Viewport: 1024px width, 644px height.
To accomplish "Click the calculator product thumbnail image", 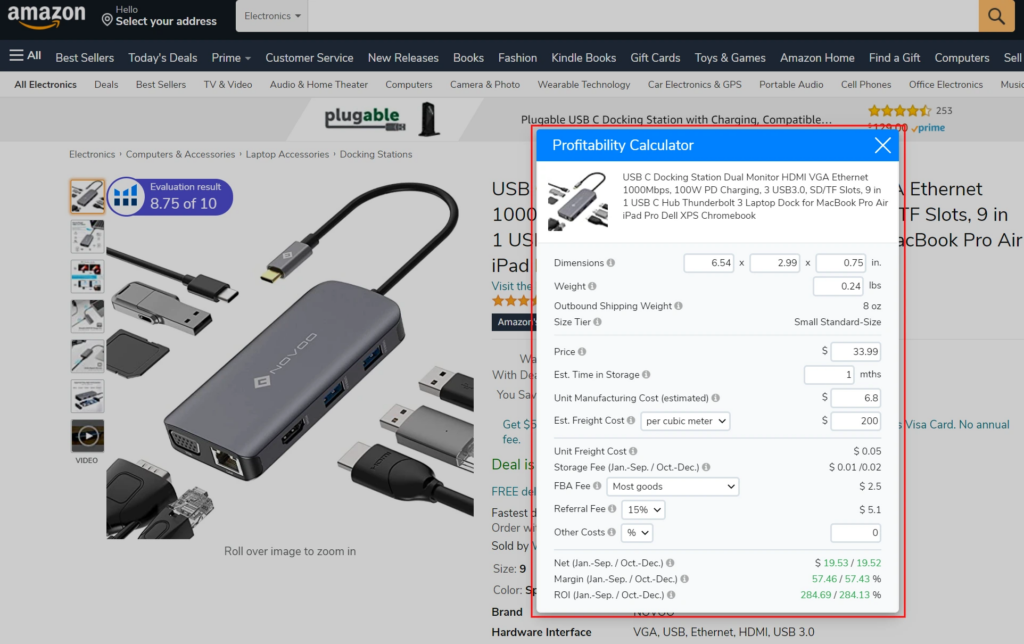I will (578, 201).
